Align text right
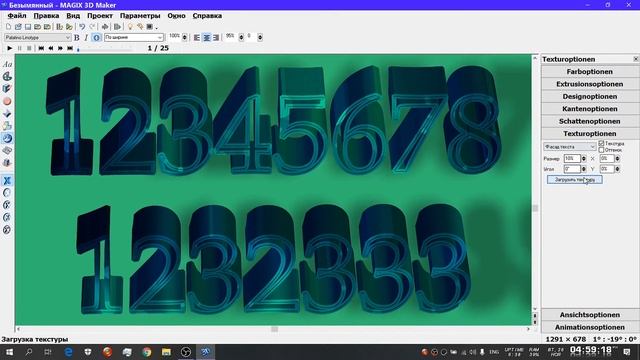The image size is (640, 360). coord(216,38)
